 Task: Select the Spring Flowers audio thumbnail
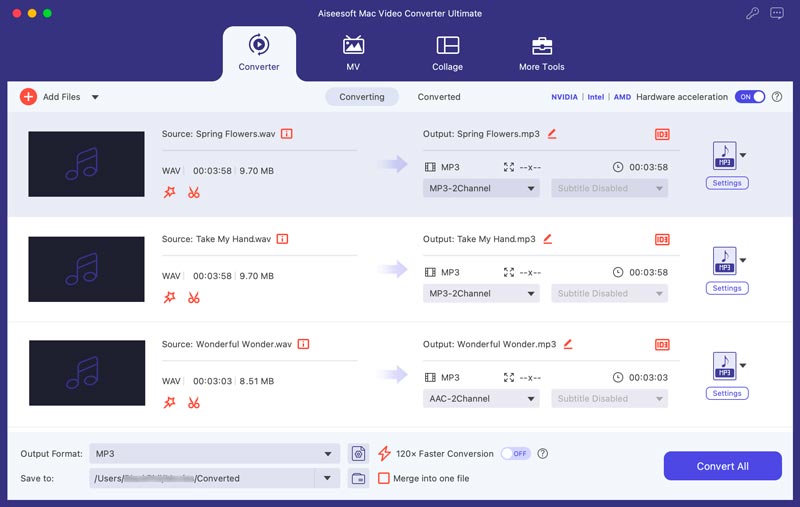[x=86, y=164]
